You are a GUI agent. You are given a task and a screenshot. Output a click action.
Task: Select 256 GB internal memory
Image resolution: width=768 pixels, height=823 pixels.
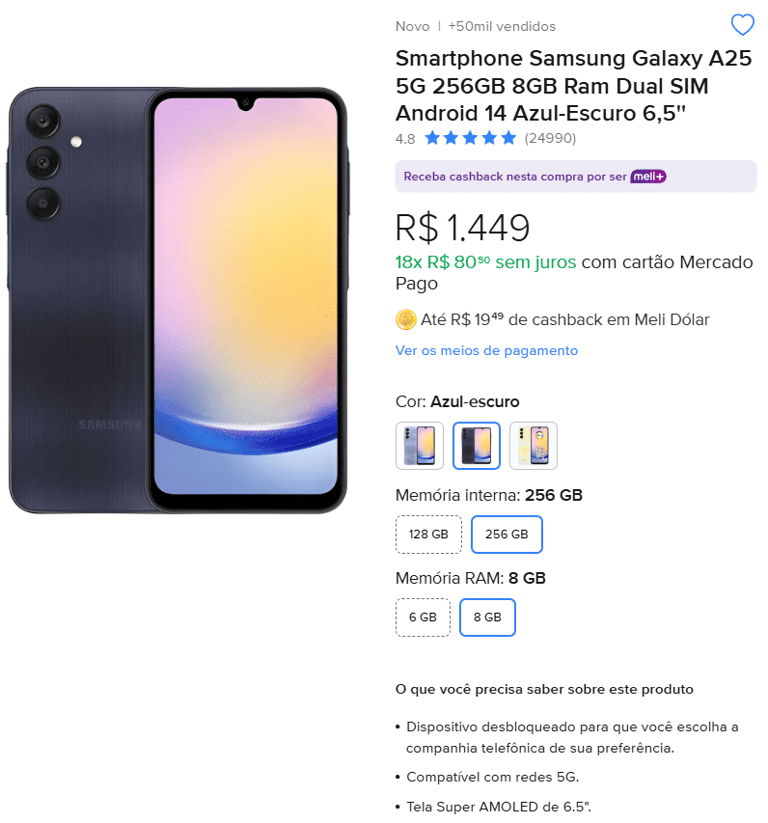click(507, 534)
